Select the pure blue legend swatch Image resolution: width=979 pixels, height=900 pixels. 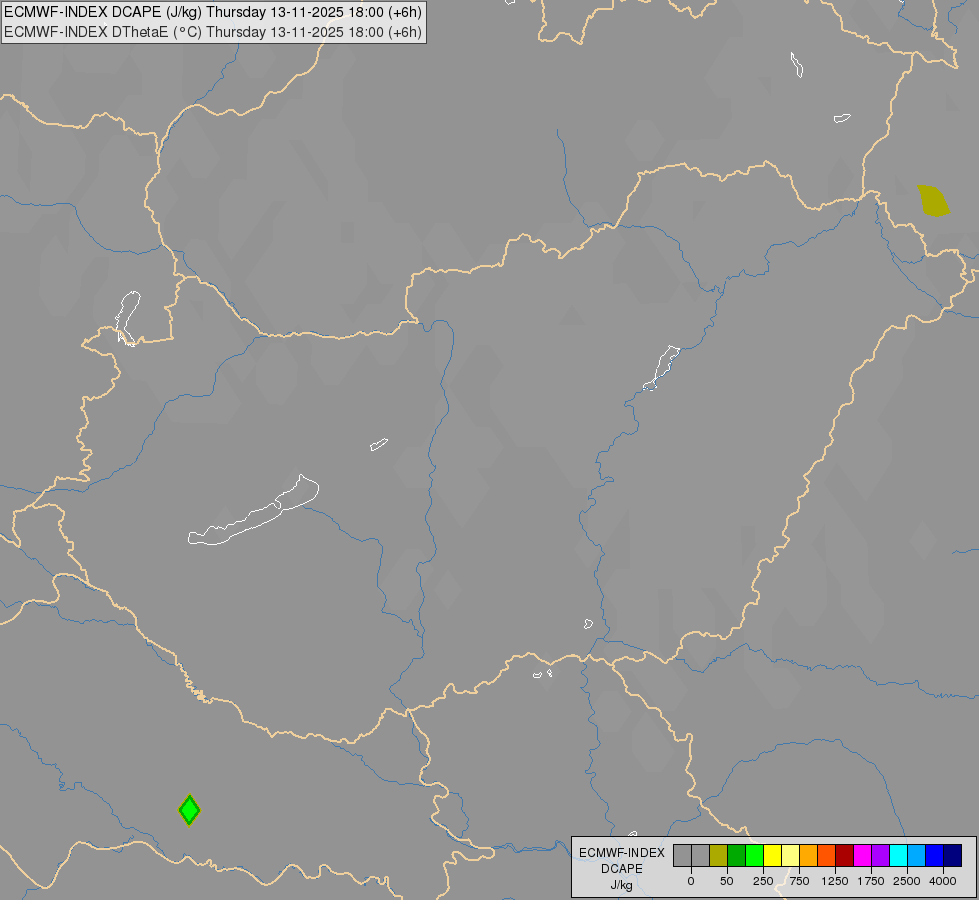[x=935, y=856]
